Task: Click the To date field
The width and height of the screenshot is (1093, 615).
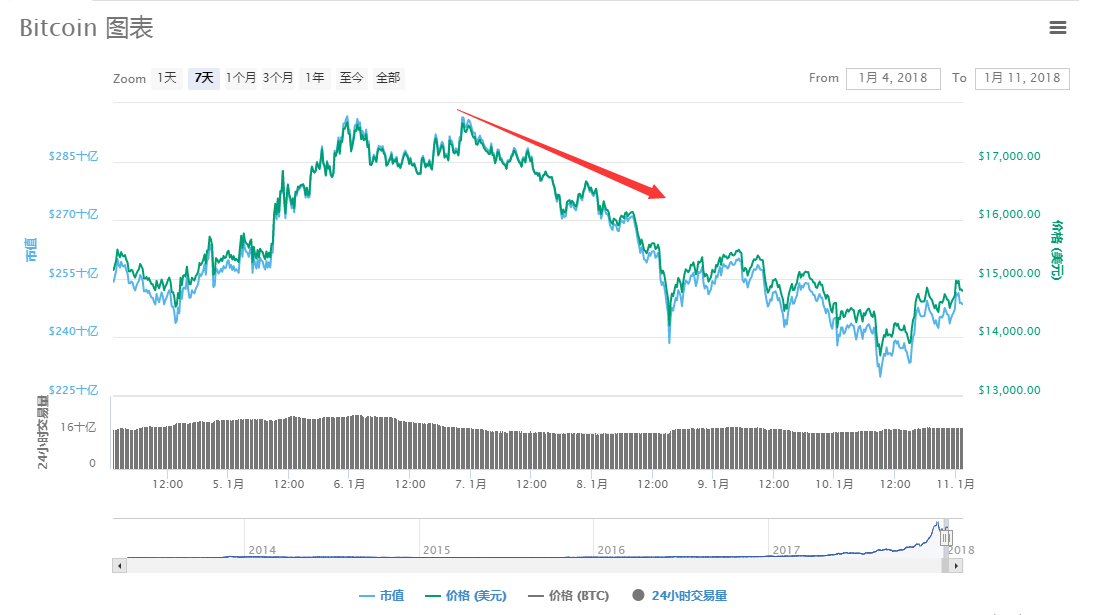Action: pyautogui.click(x=1022, y=78)
